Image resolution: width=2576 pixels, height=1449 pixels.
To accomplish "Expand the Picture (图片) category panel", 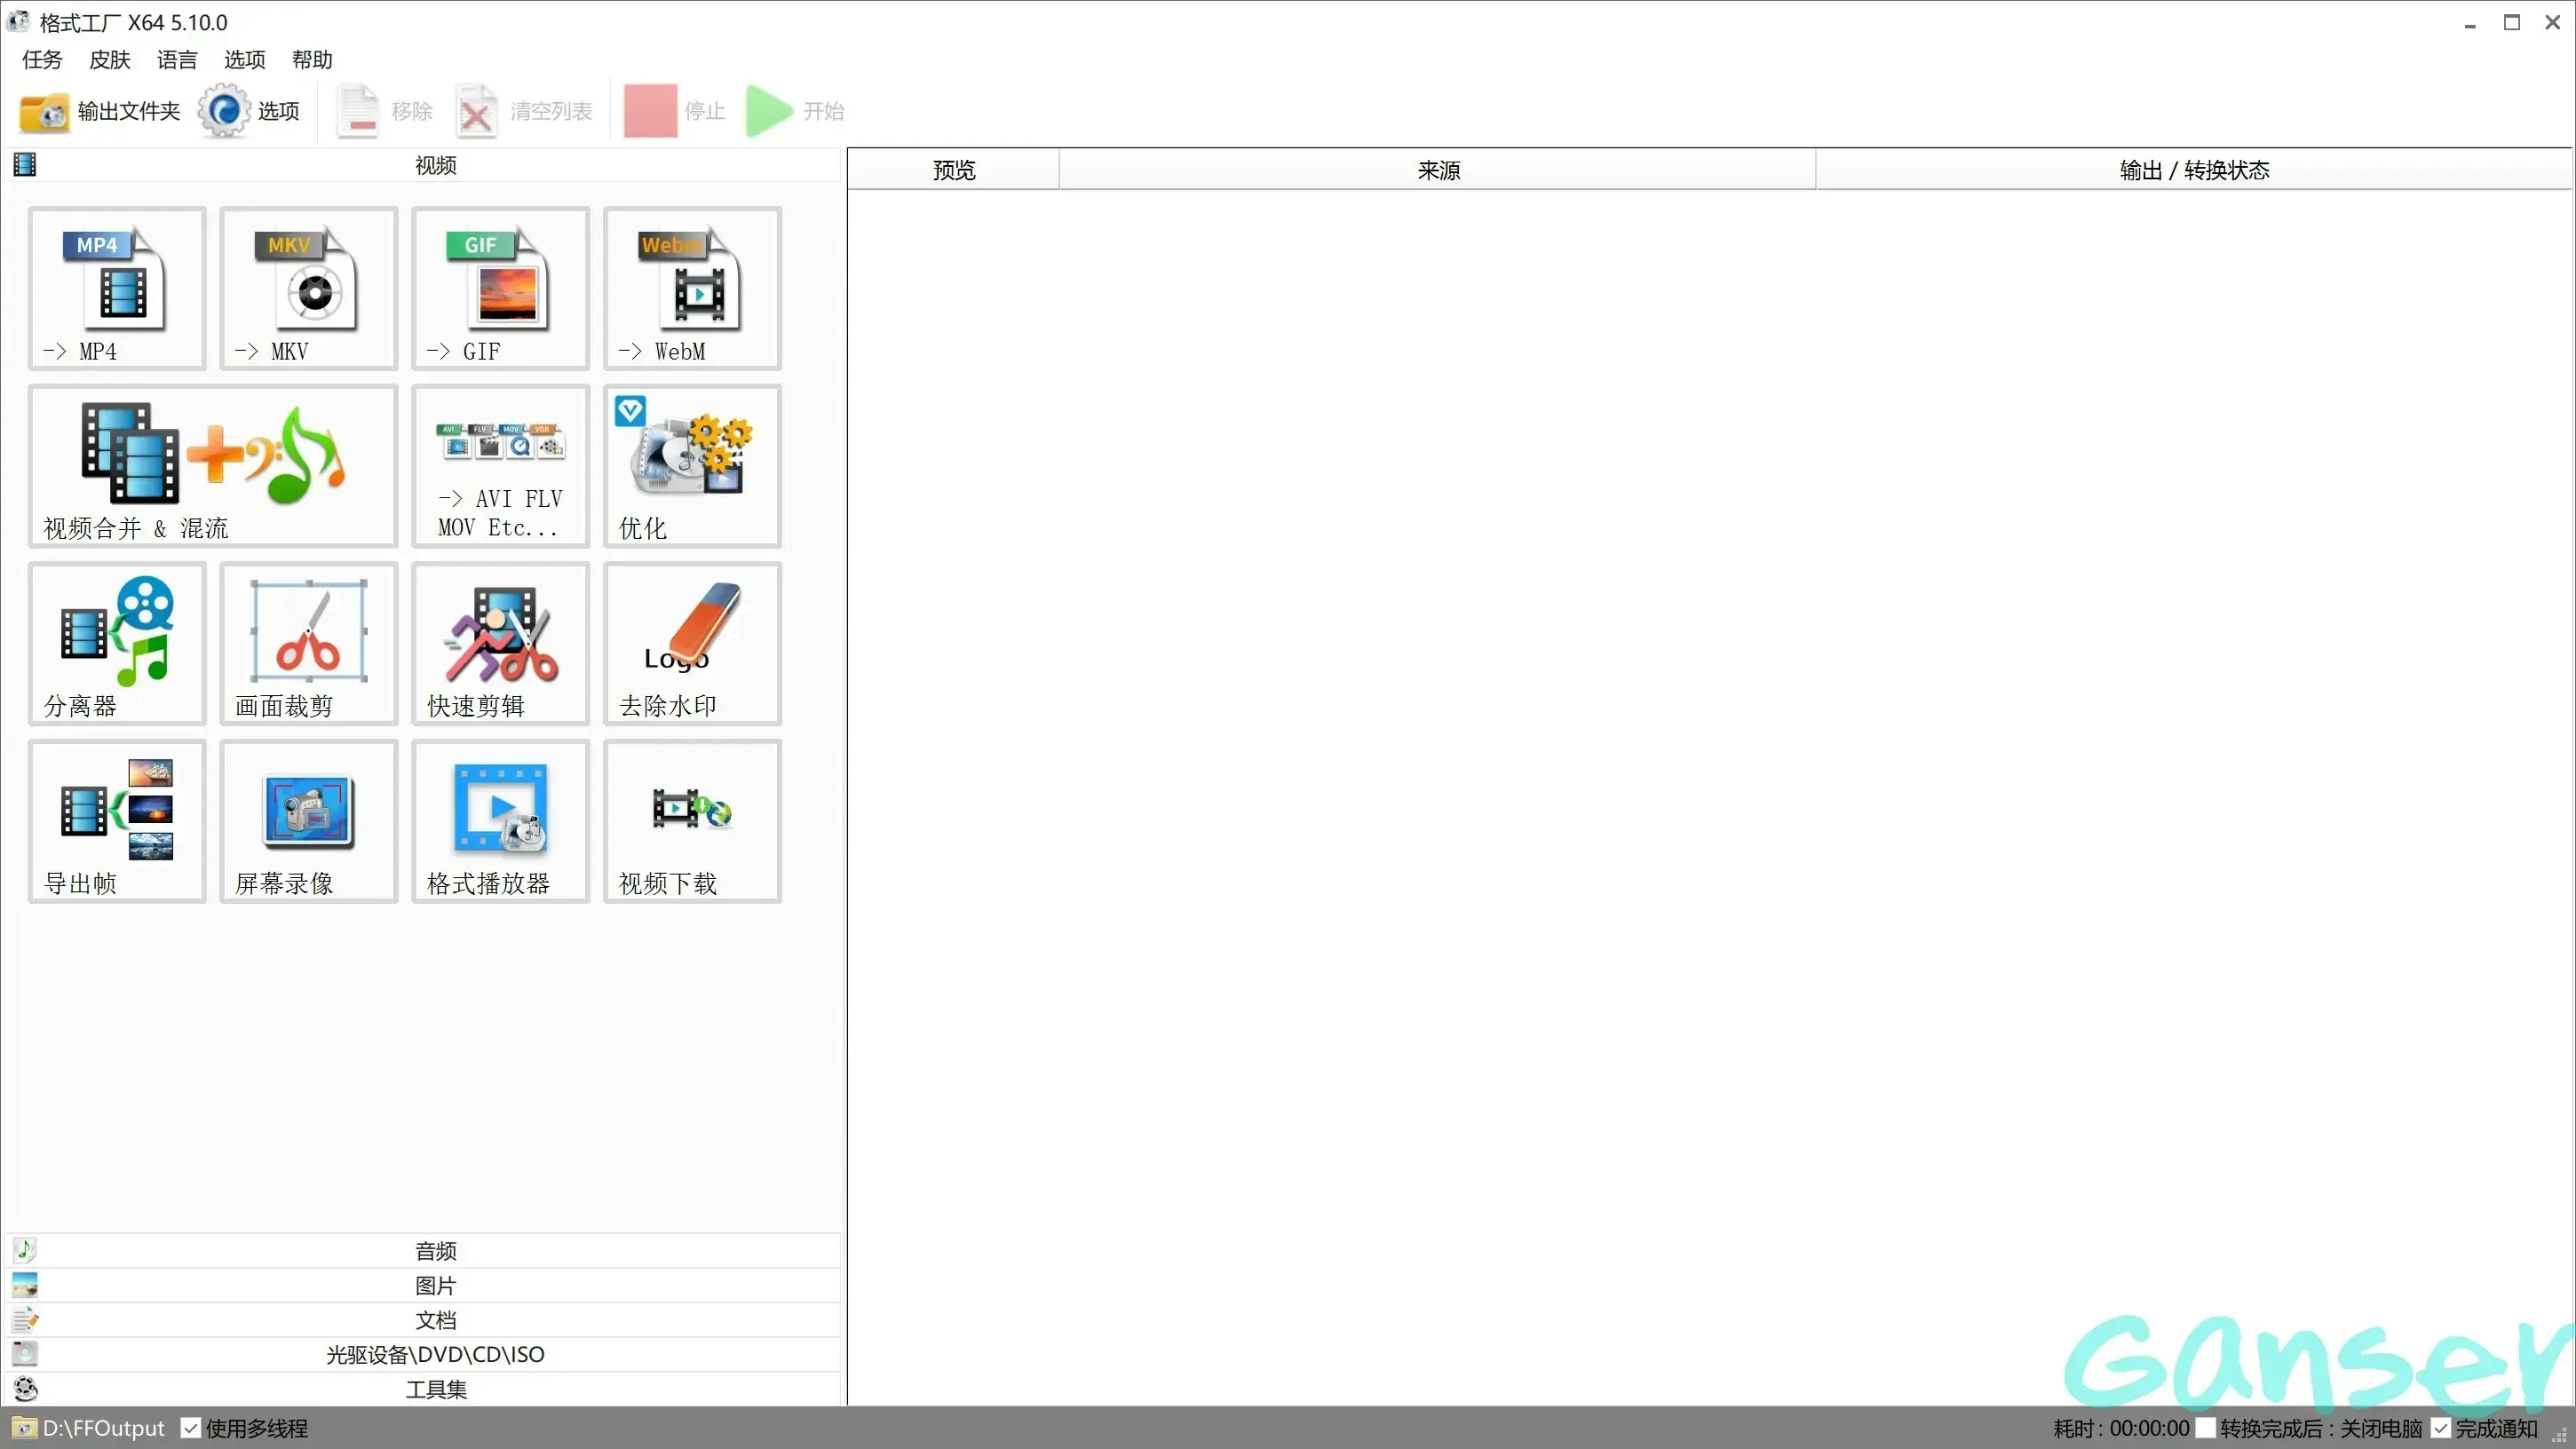I will [x=435, y=1285].
